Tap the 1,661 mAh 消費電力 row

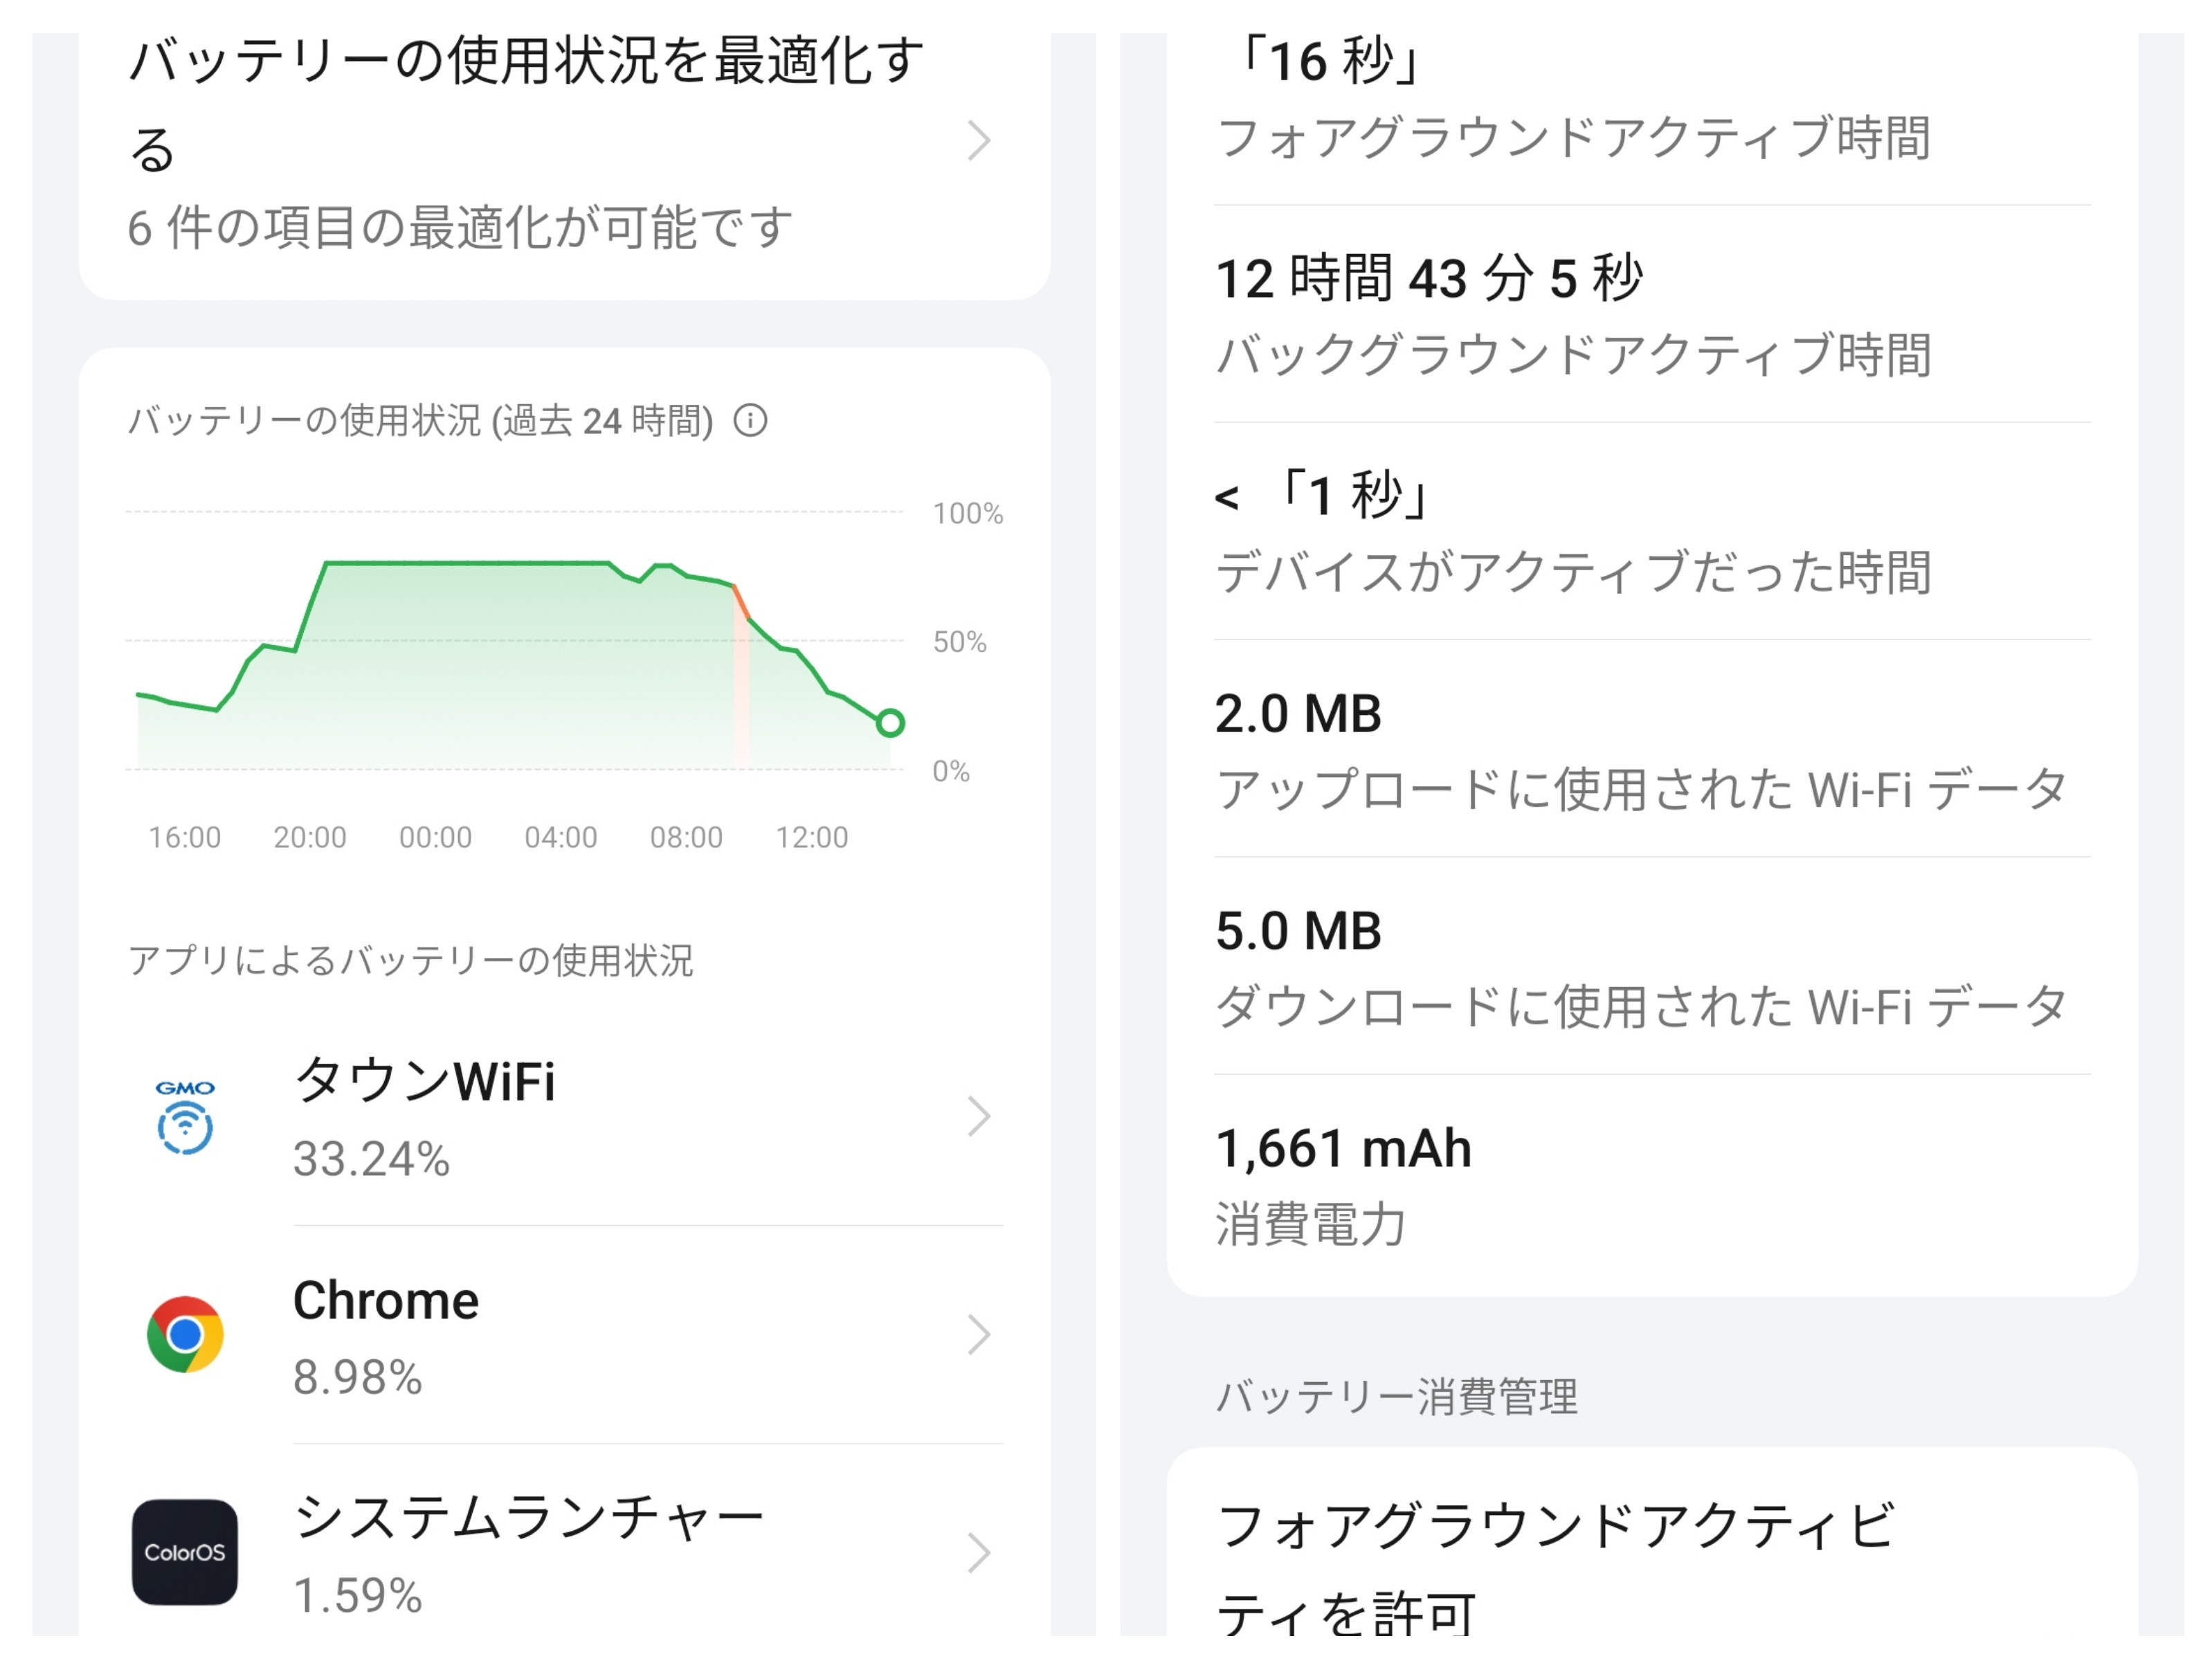point(1650,1185)
